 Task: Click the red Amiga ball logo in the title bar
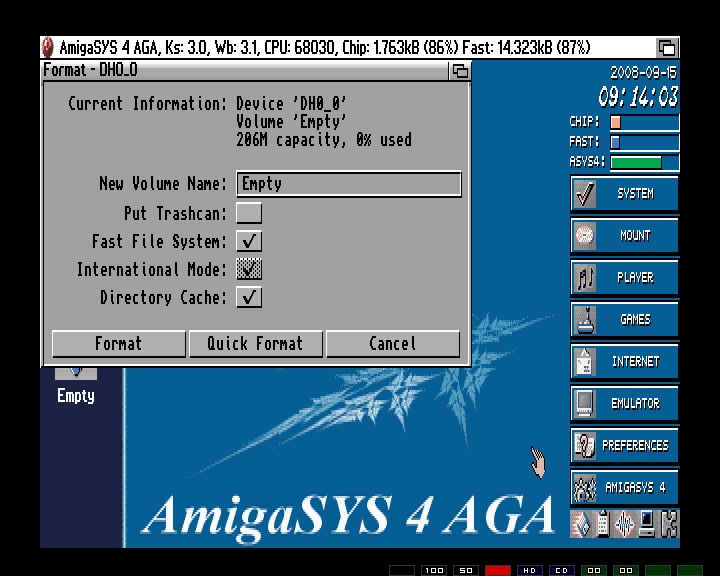pyautogui.click(x=47, y=47)
